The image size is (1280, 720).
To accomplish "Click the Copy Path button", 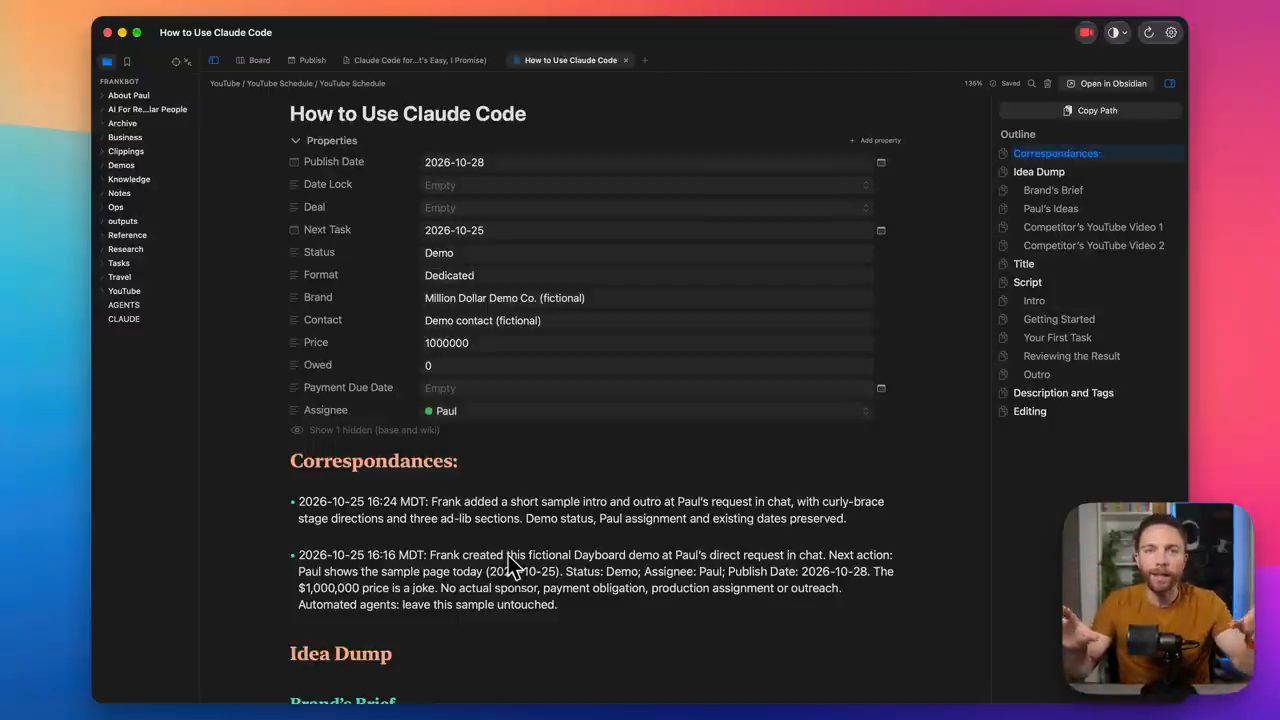I will (1090, 111).
